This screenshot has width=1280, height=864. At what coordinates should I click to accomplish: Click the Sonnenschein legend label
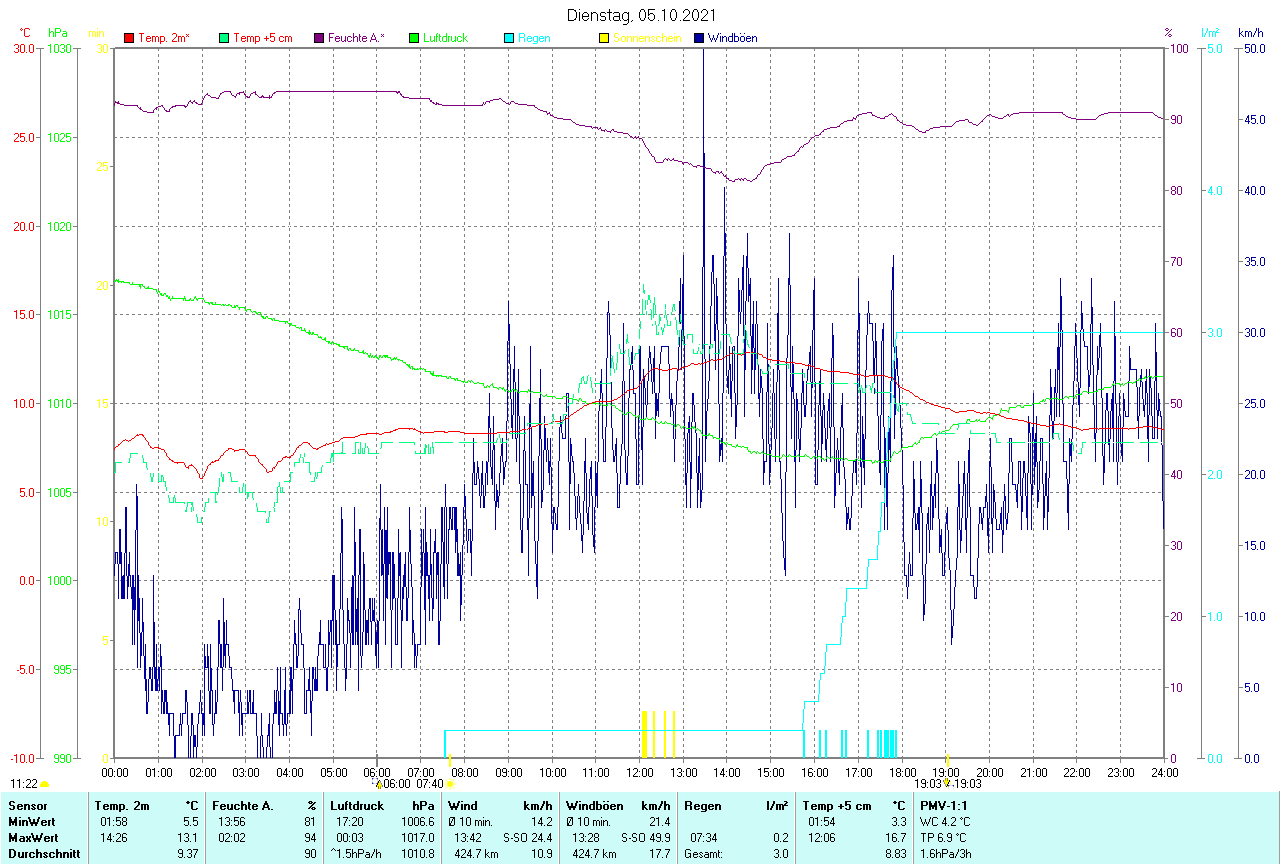coord(647,38)
